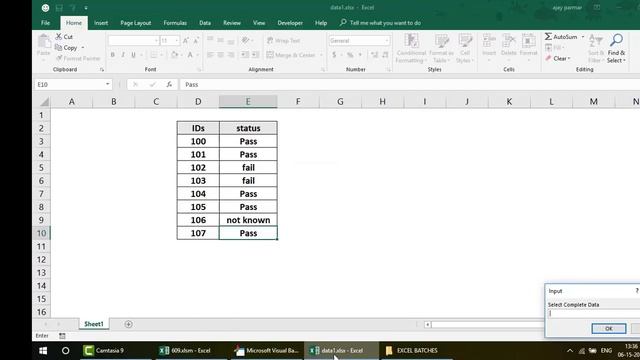The height and width of the screenshot is (360, 640).
Task: Switch to 609.xlsm Excel taskbar window
Action: (x=191, y=351)
